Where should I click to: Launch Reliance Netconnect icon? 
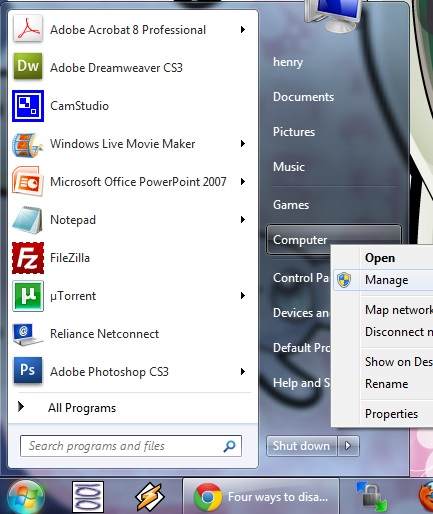28,334
